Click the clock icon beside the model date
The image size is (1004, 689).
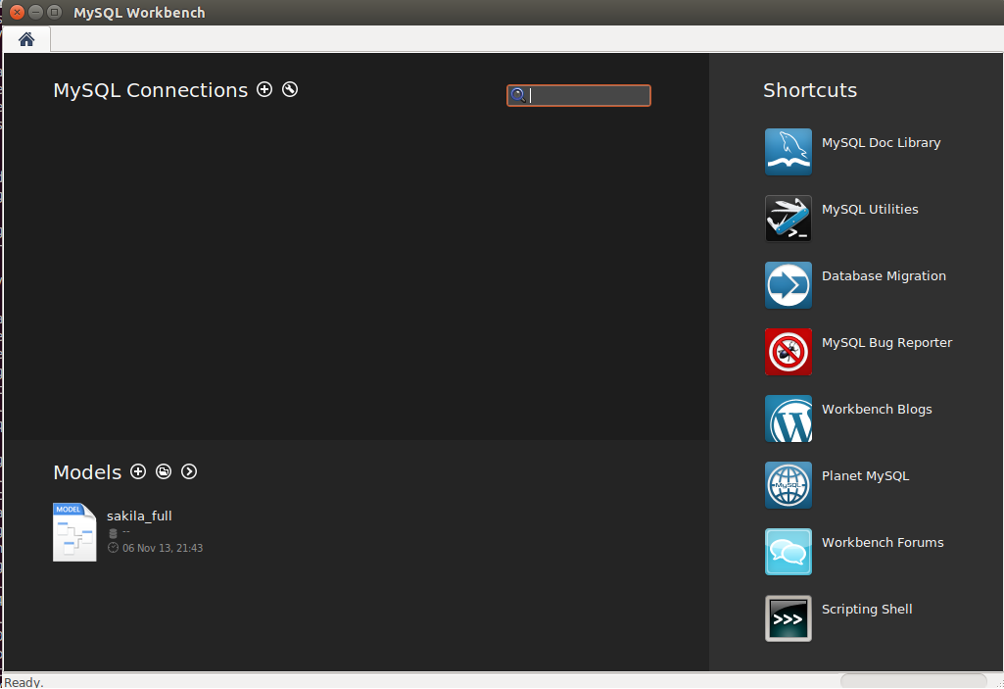point(113,547)
